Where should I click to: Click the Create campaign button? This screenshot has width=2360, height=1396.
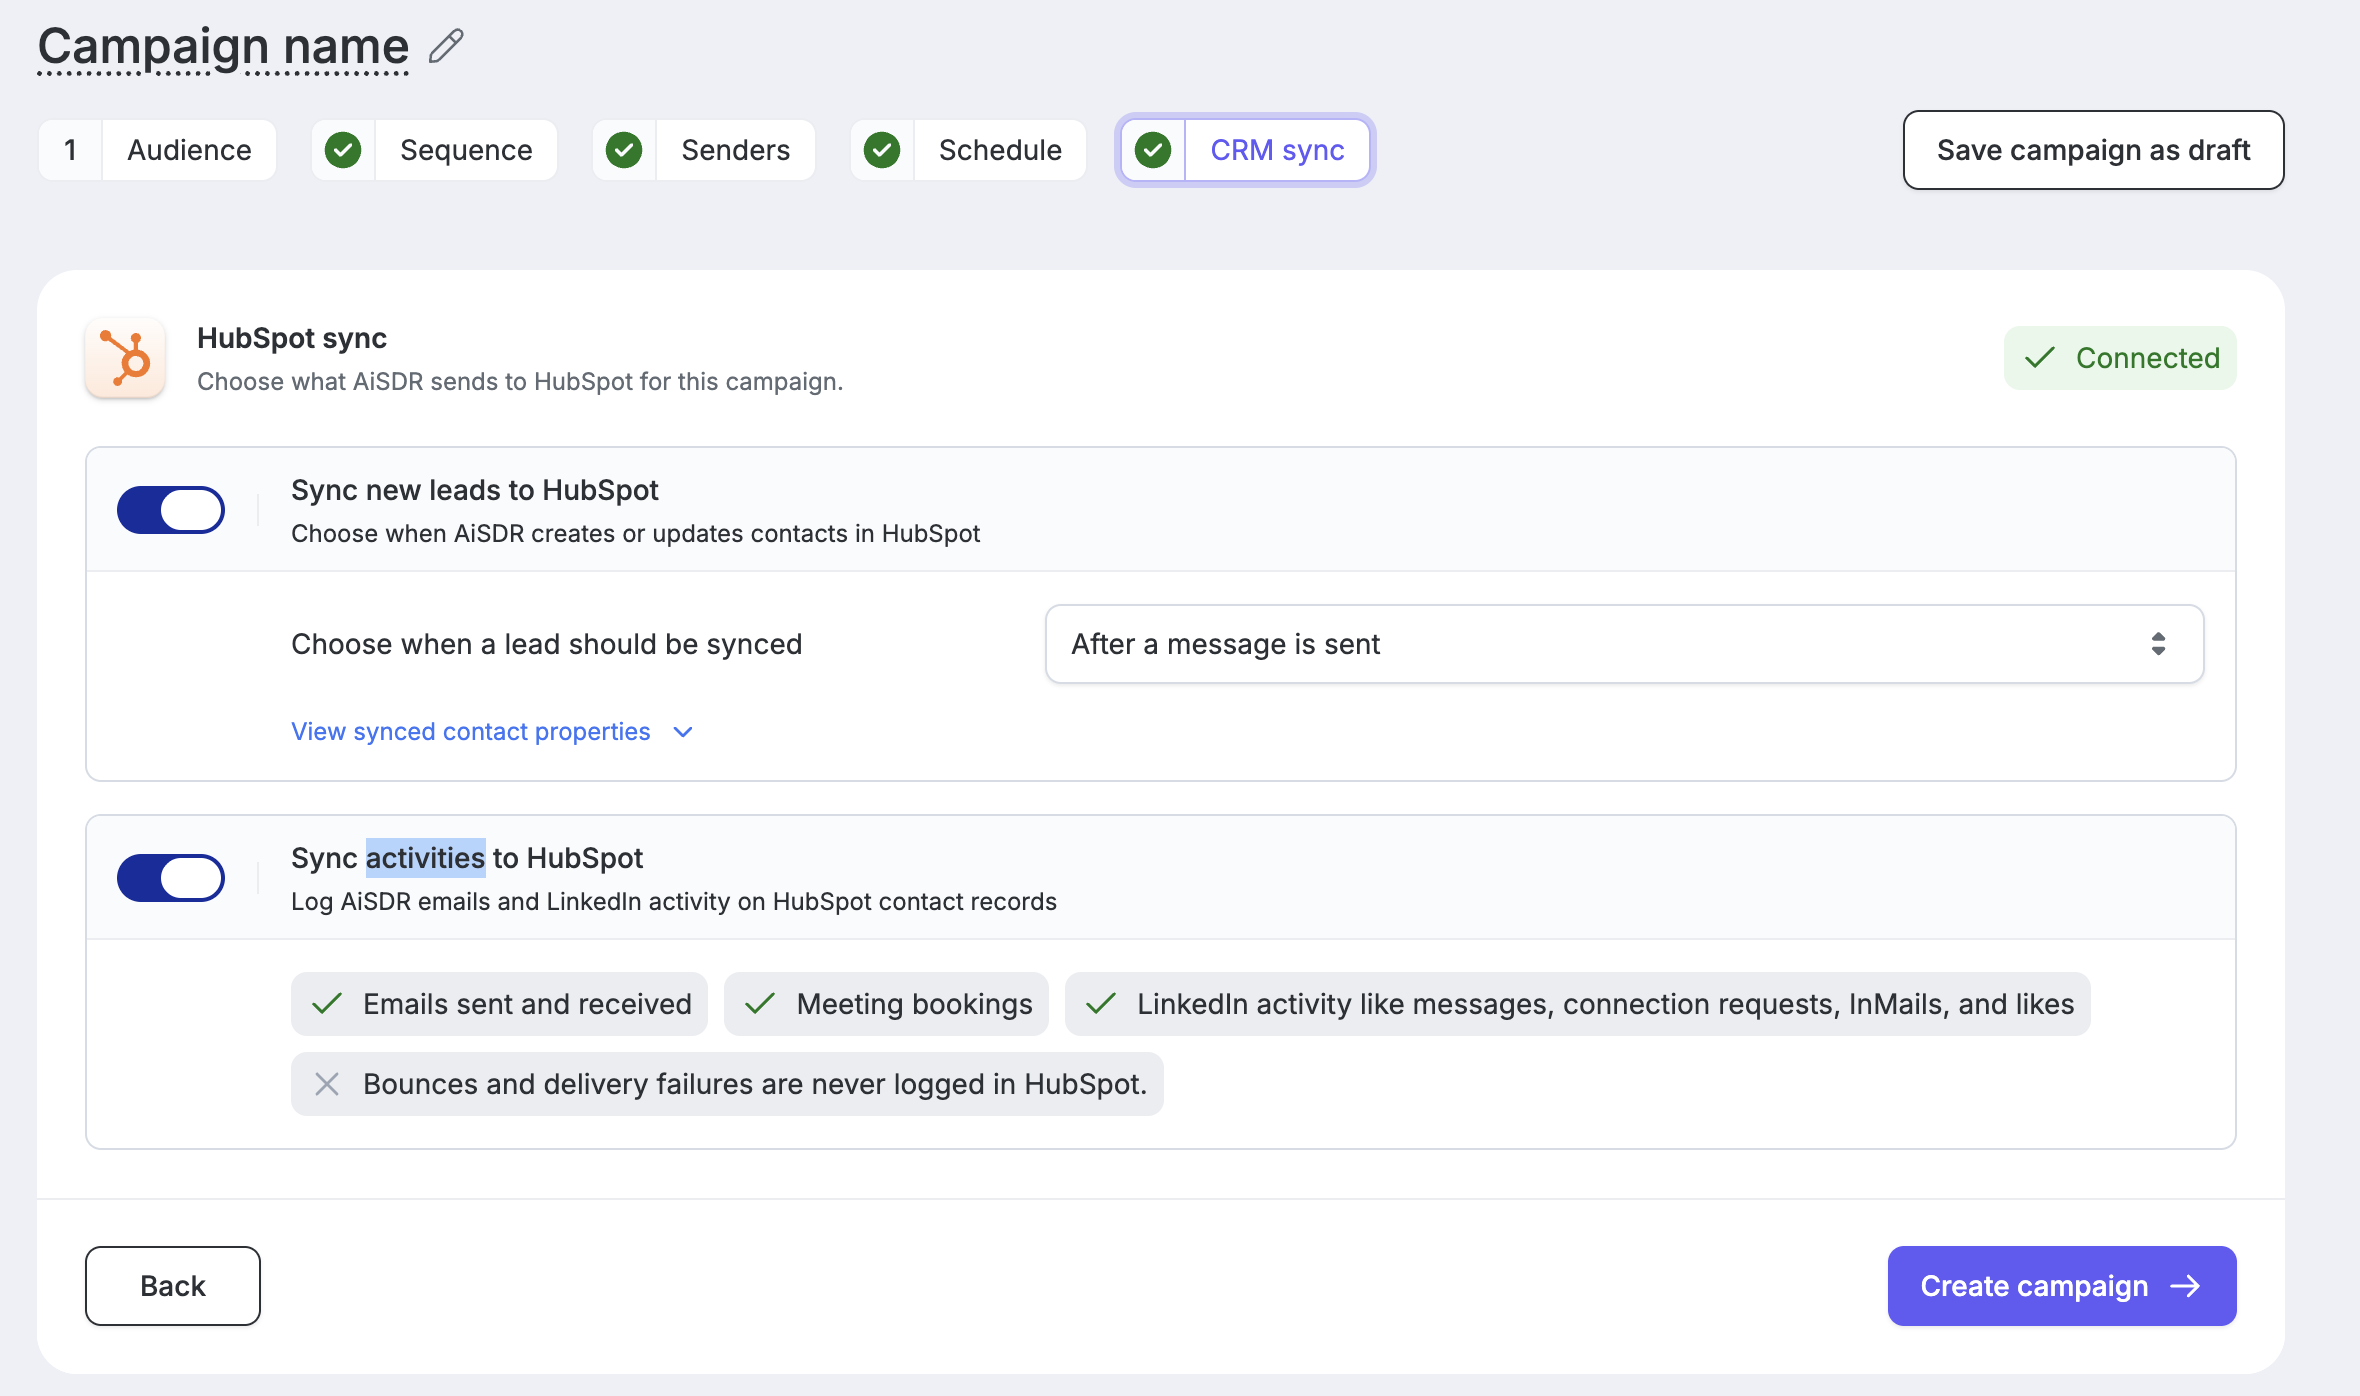(x=2062, y=1286)
